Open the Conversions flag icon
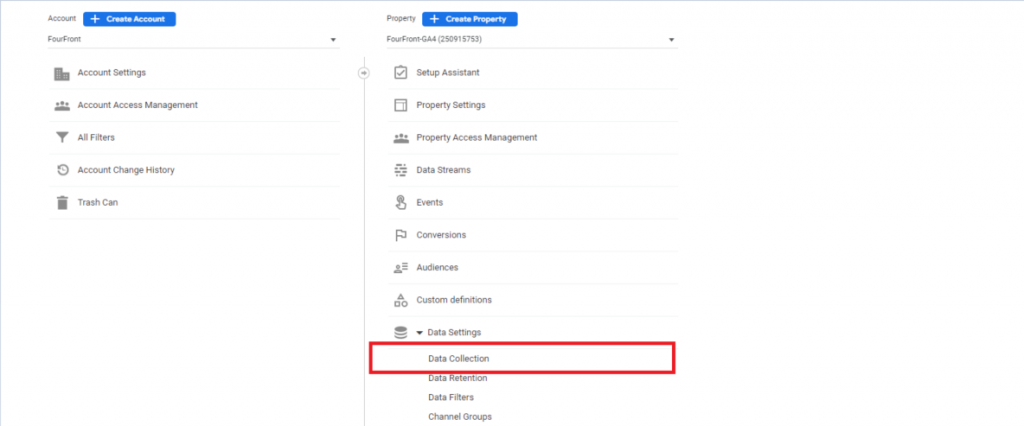This screenshot has height=426, width=1024. click(x=400, y=235)
